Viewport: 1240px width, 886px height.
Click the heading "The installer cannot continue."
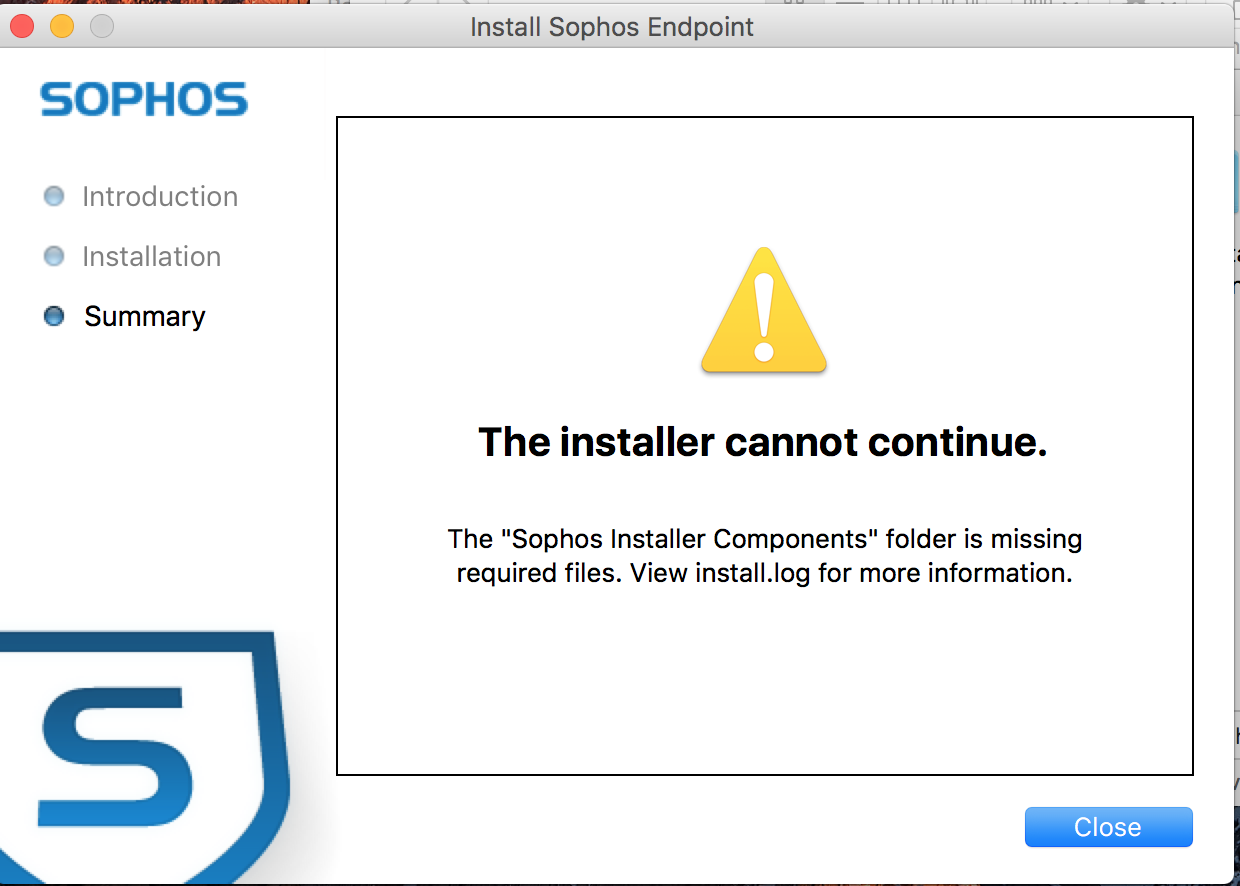763,441
